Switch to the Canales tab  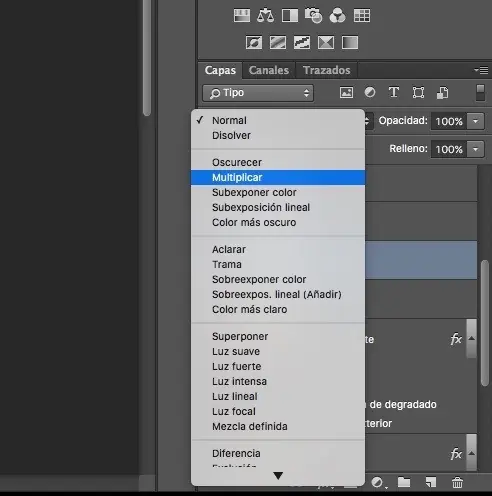click(x=269, y=70)
